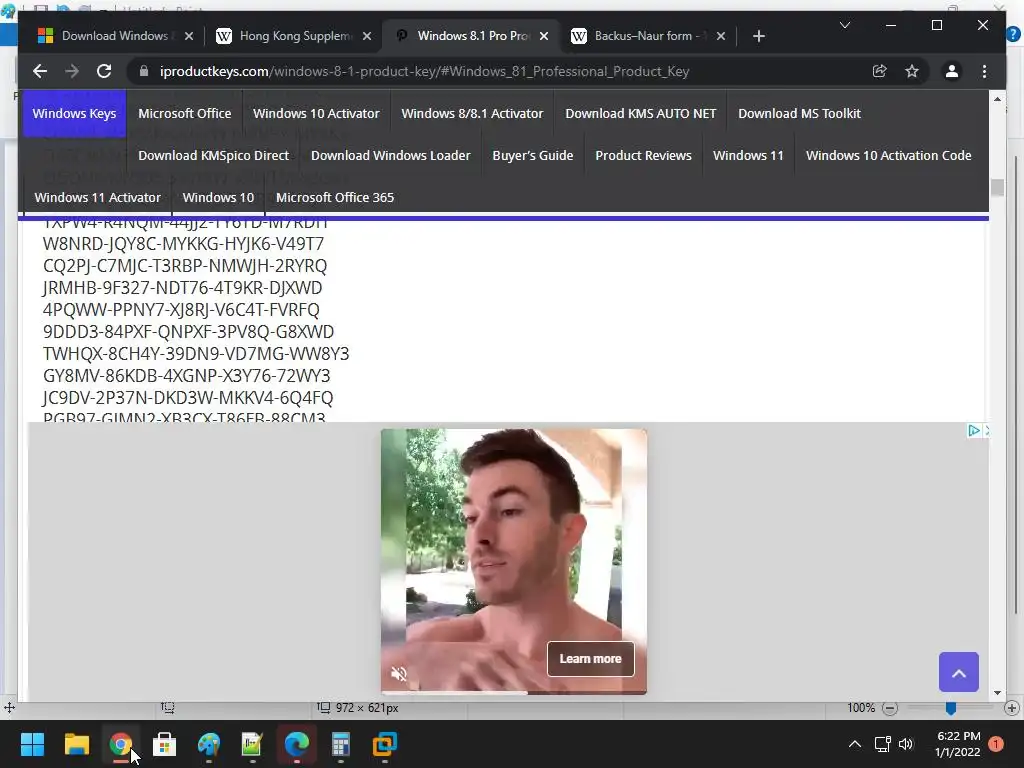
Task: Click the page vertical scrollbar thumb
Action: (x=997, y=187)
